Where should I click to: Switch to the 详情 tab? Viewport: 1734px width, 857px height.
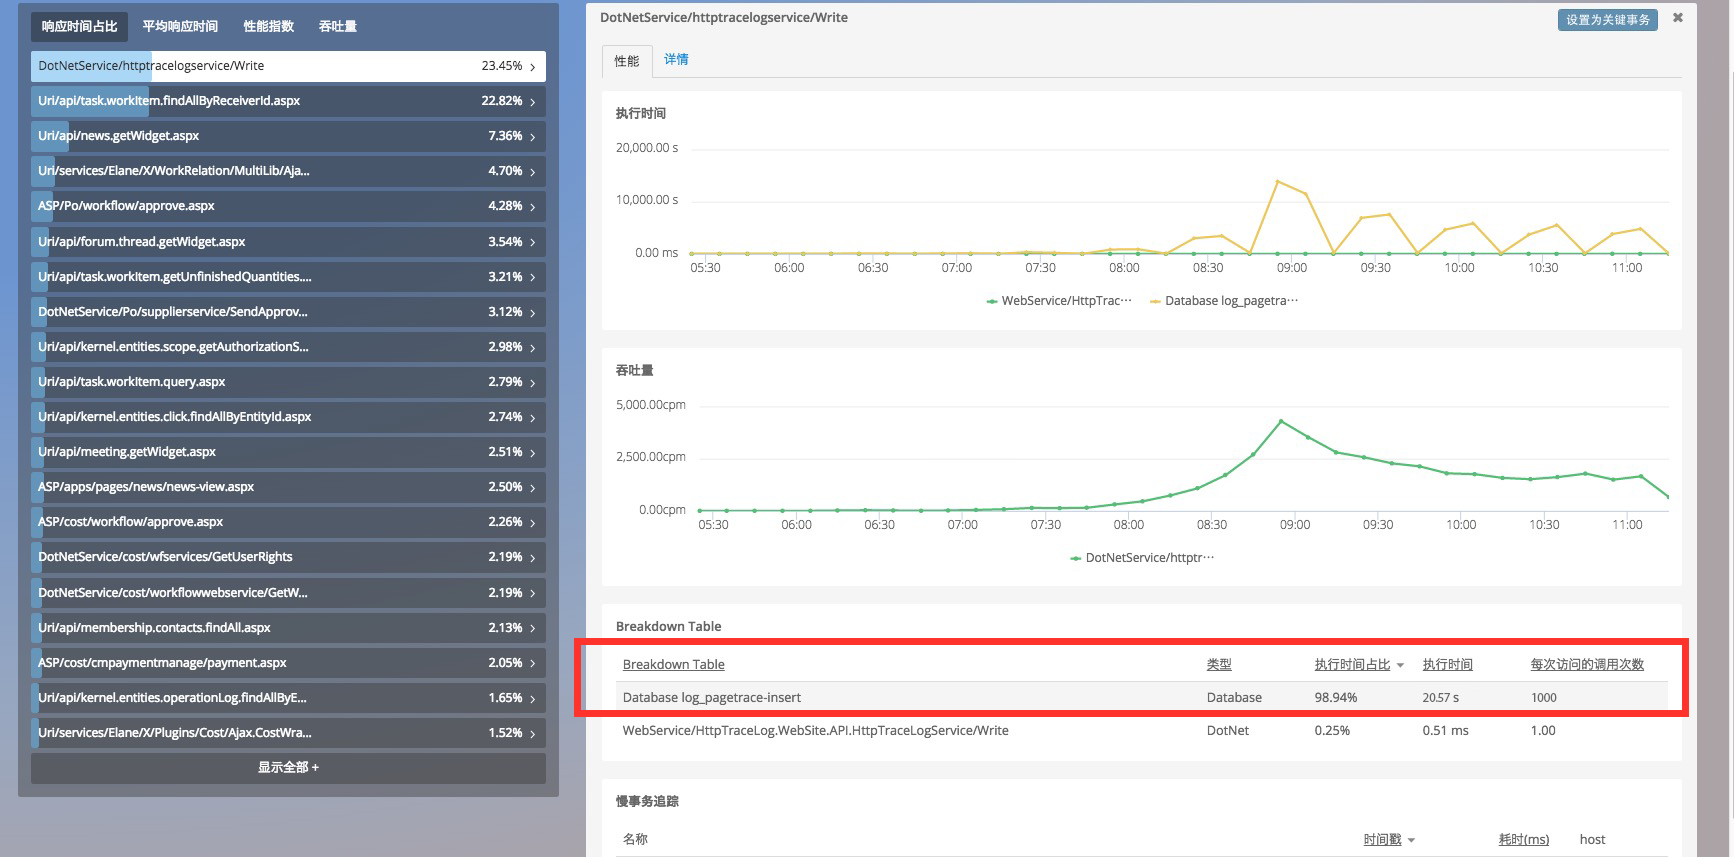click(x=676, y=60)
